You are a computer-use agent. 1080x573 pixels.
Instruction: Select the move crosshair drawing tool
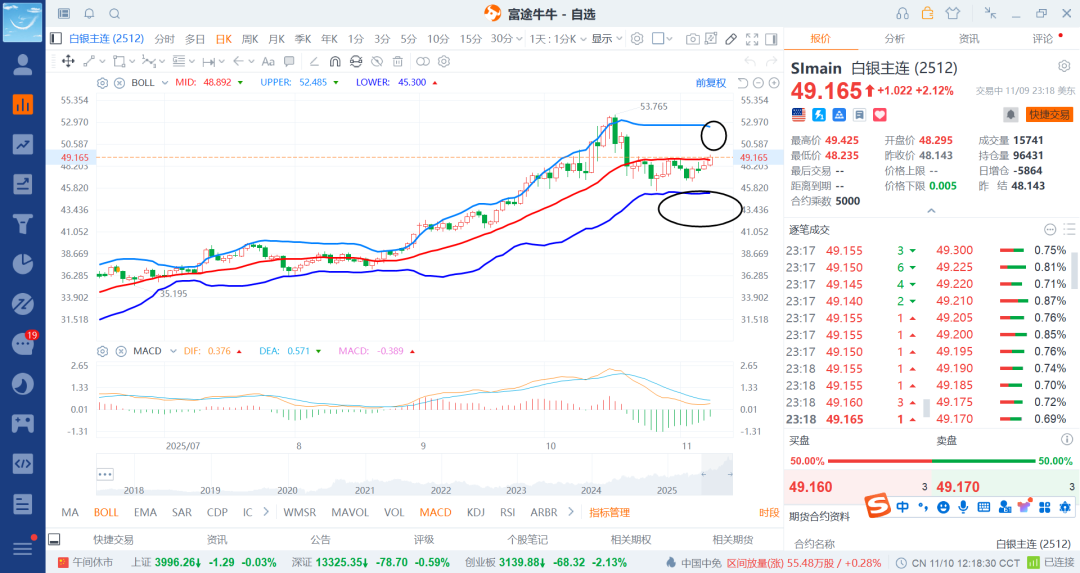68,61
